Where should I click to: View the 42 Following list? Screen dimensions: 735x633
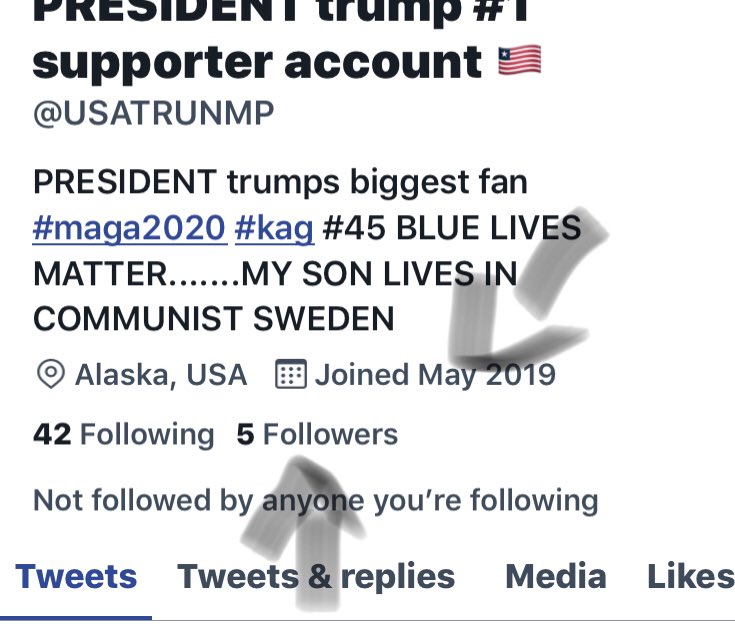(124, 434)
